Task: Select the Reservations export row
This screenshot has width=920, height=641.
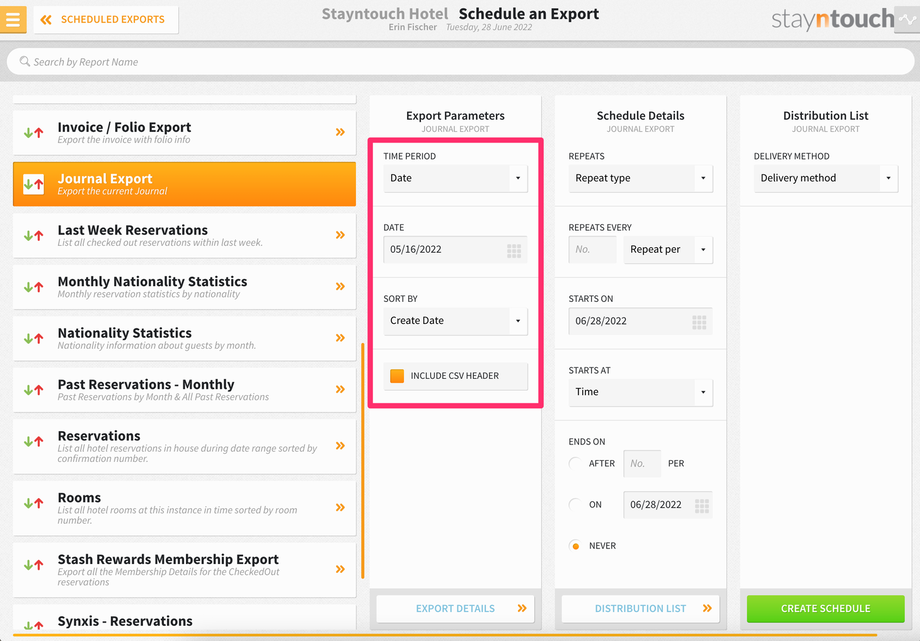Action: tap(184, 446)
